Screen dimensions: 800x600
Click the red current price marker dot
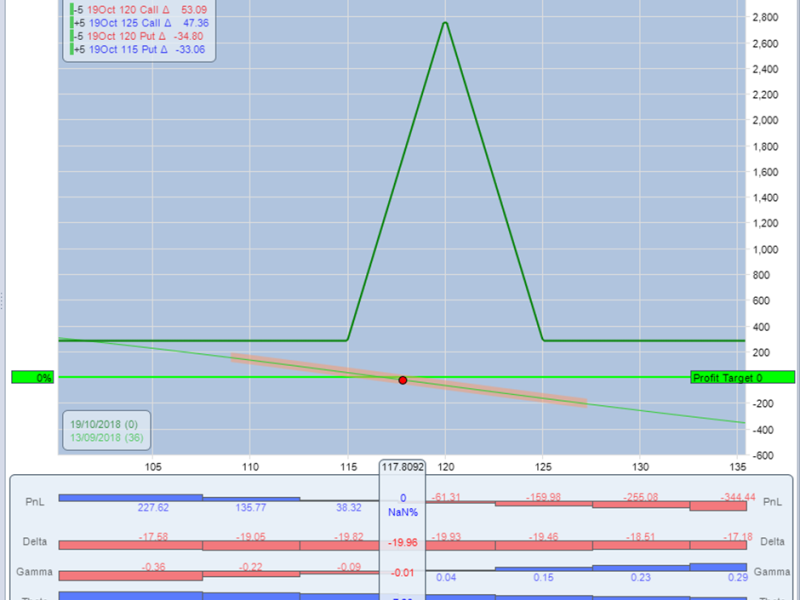[x=403, y=380]
